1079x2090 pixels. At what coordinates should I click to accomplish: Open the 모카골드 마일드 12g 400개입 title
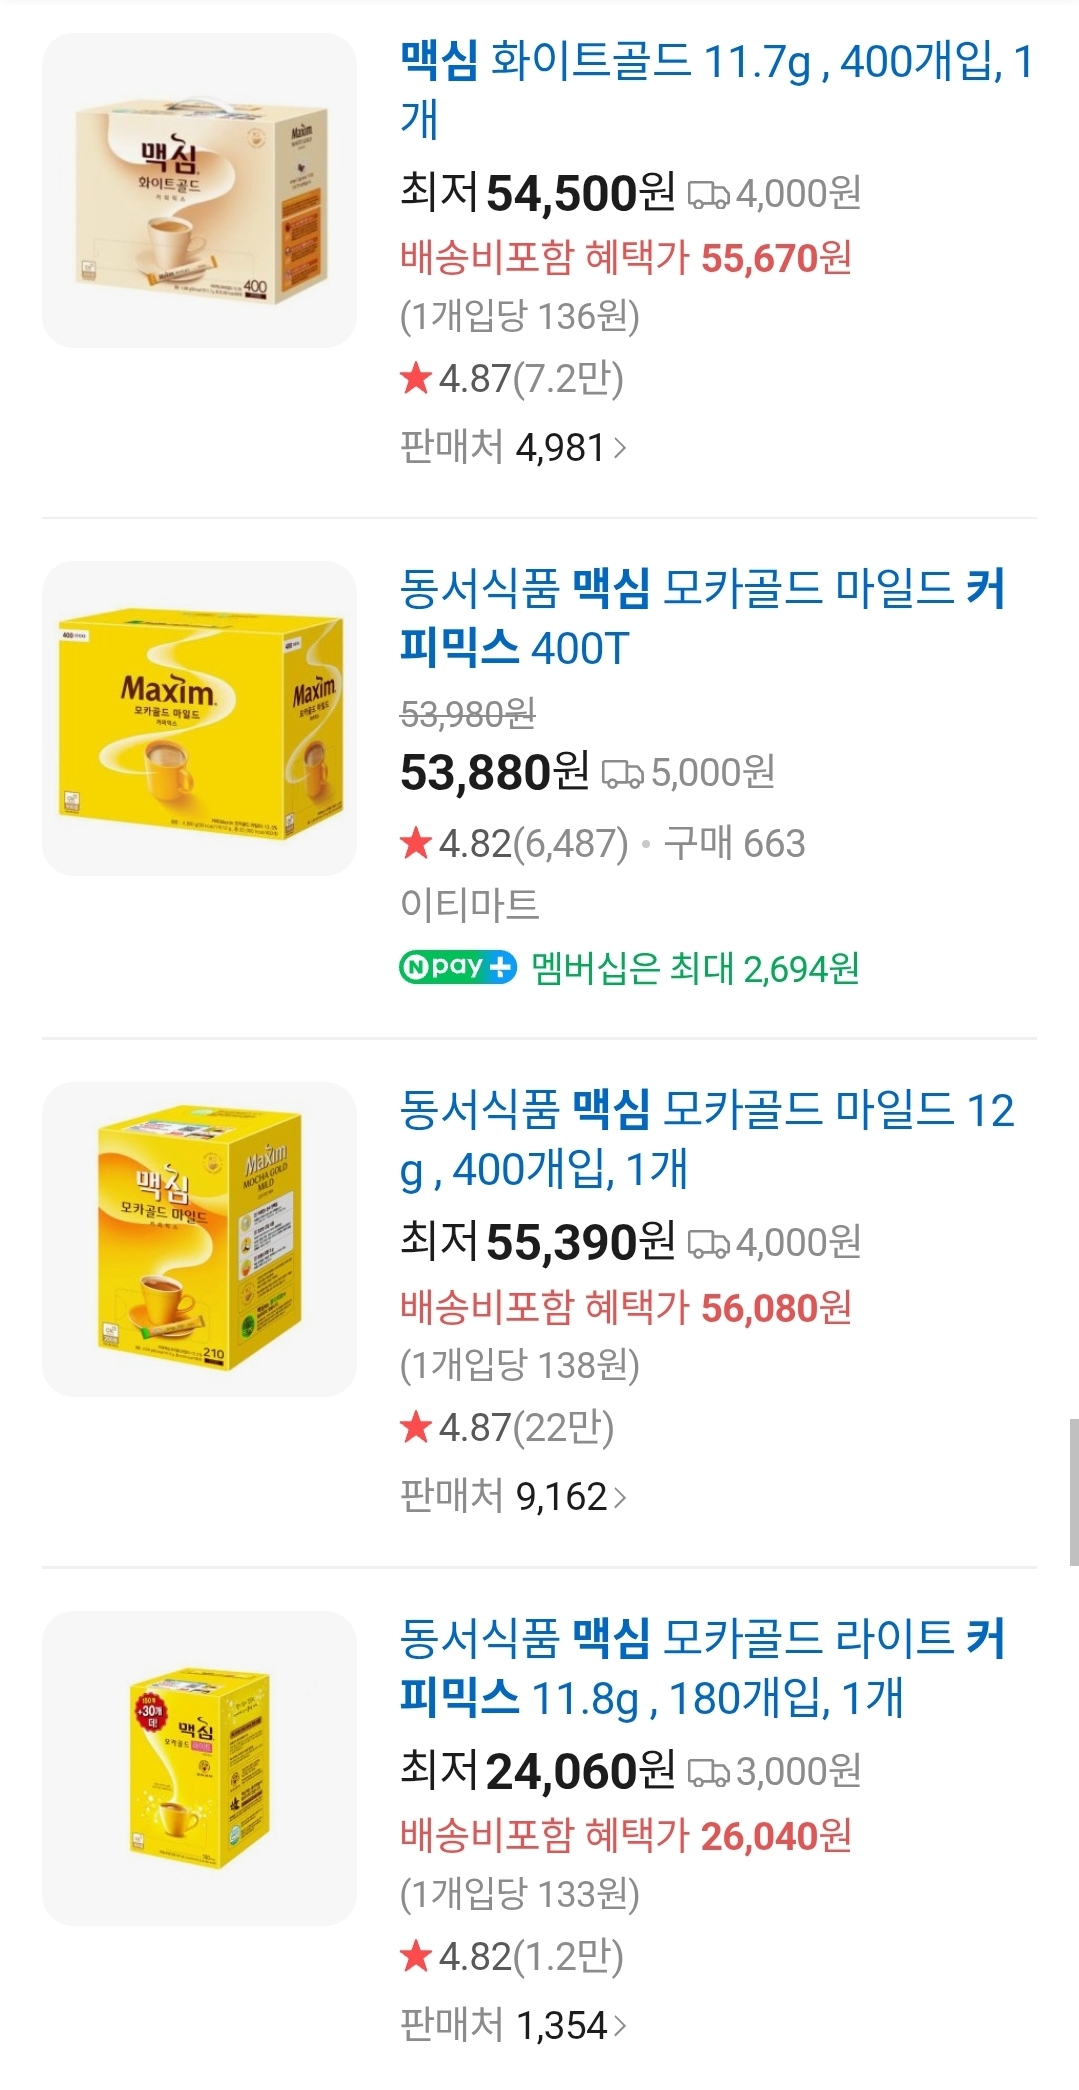(706, 1139)
